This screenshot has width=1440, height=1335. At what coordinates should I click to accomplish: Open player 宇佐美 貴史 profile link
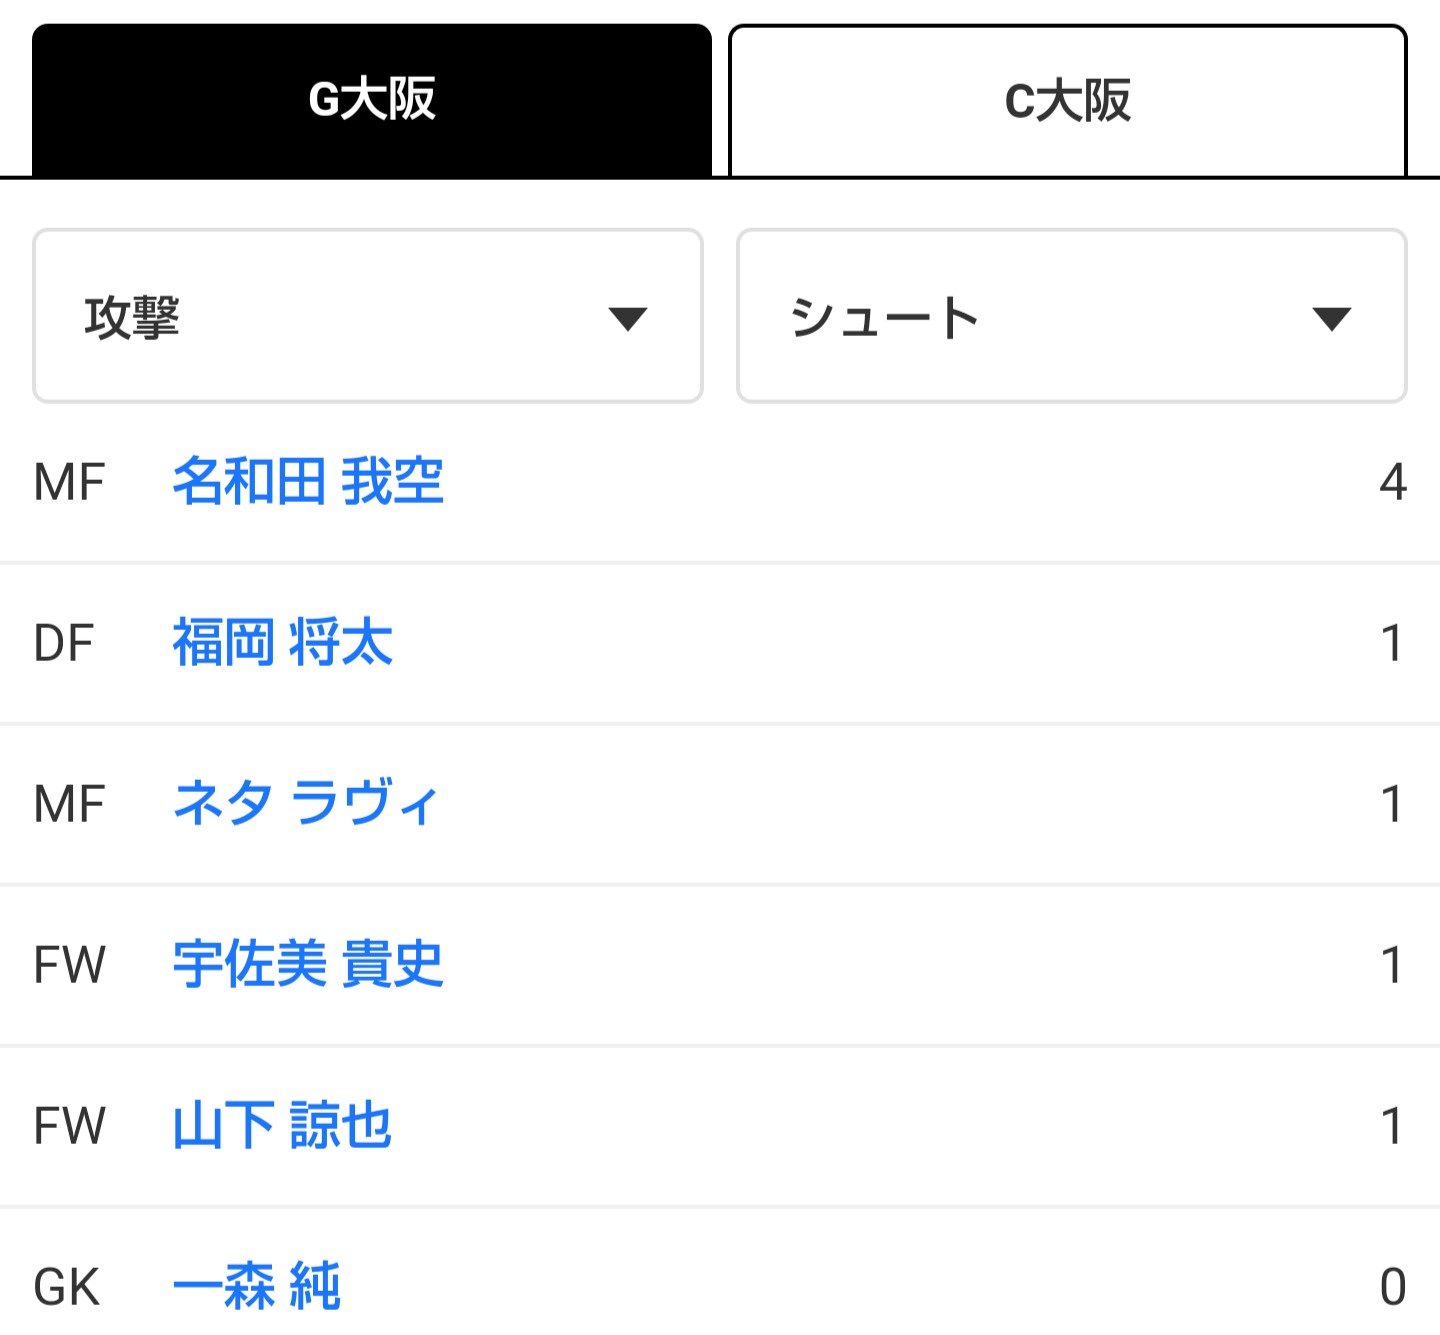(308, 964)
